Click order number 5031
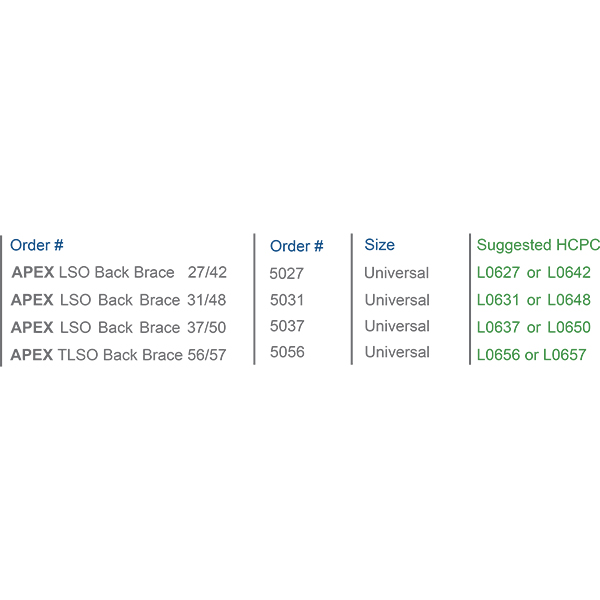The image size is (600, 600). tap(287, 300)
